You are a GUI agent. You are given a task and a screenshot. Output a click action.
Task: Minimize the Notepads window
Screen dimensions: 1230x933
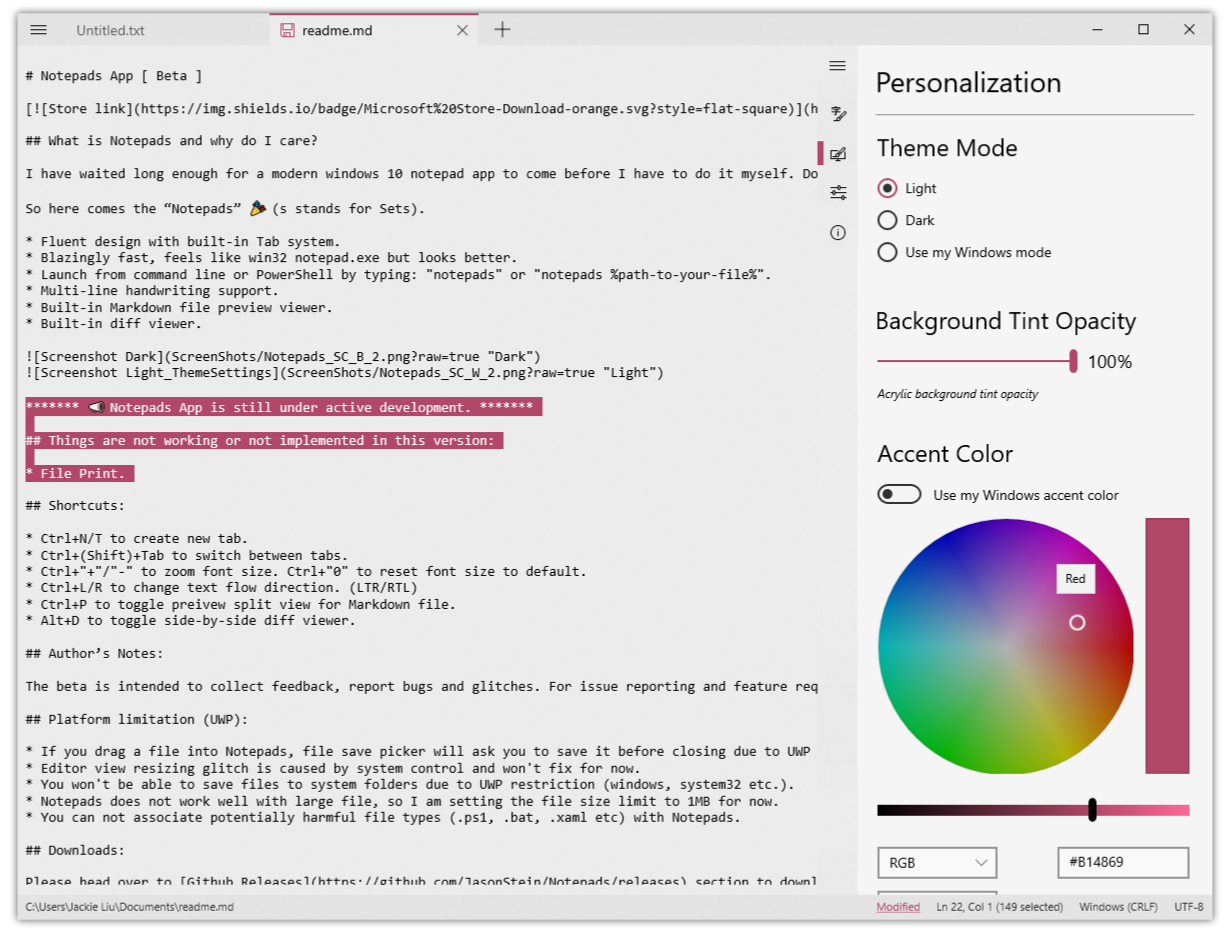point(1097,30)
